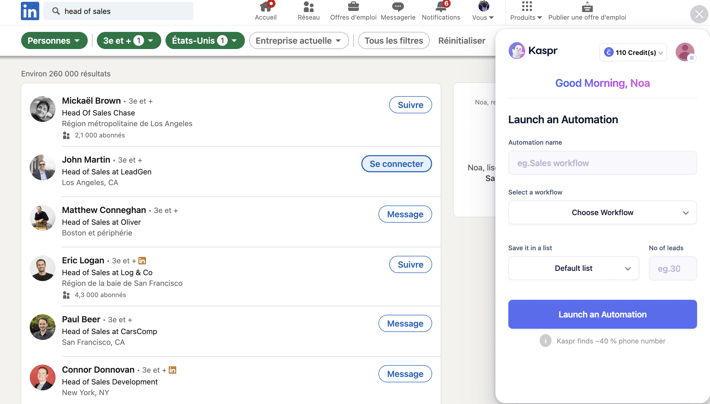
Task: Click Environ 260 000 résultats text
Action: coord(66,73)
